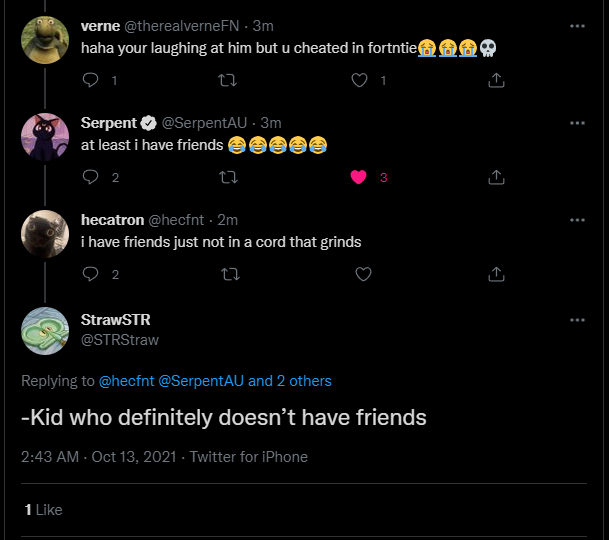Share Serpent's tweet
The image size is (609, 540).
click(x=495, y=177)
